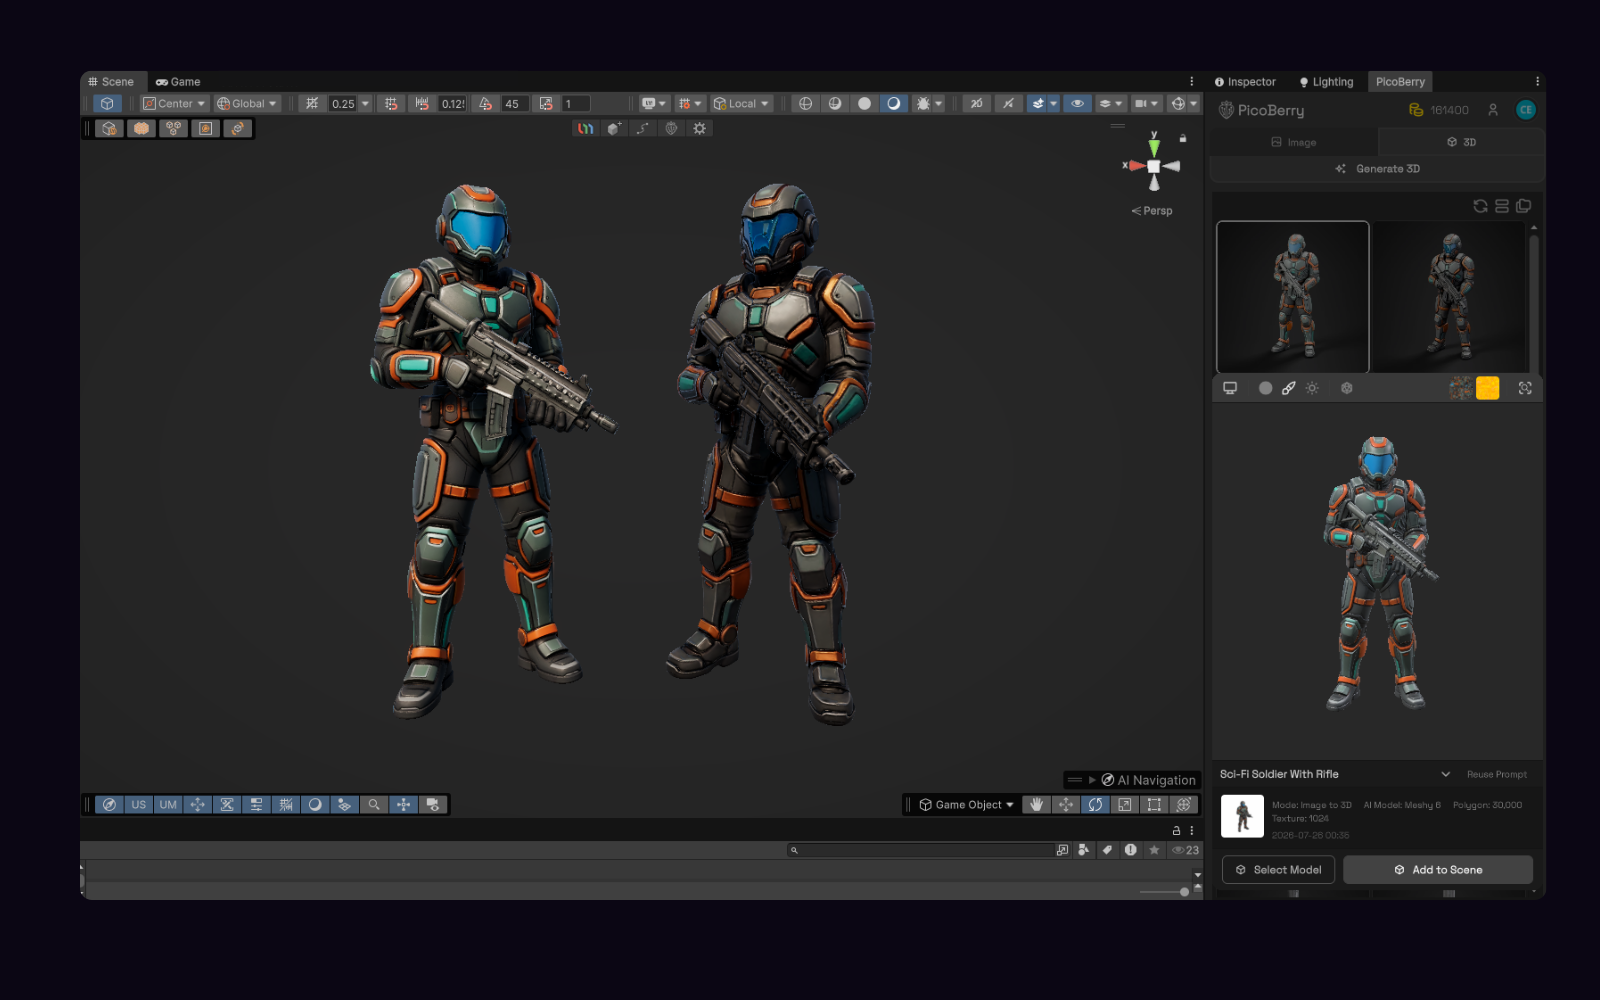Click the US toolbar button
This screenshot has width=1600, height=1000.
pyautogui.click(x=138, y=804)
